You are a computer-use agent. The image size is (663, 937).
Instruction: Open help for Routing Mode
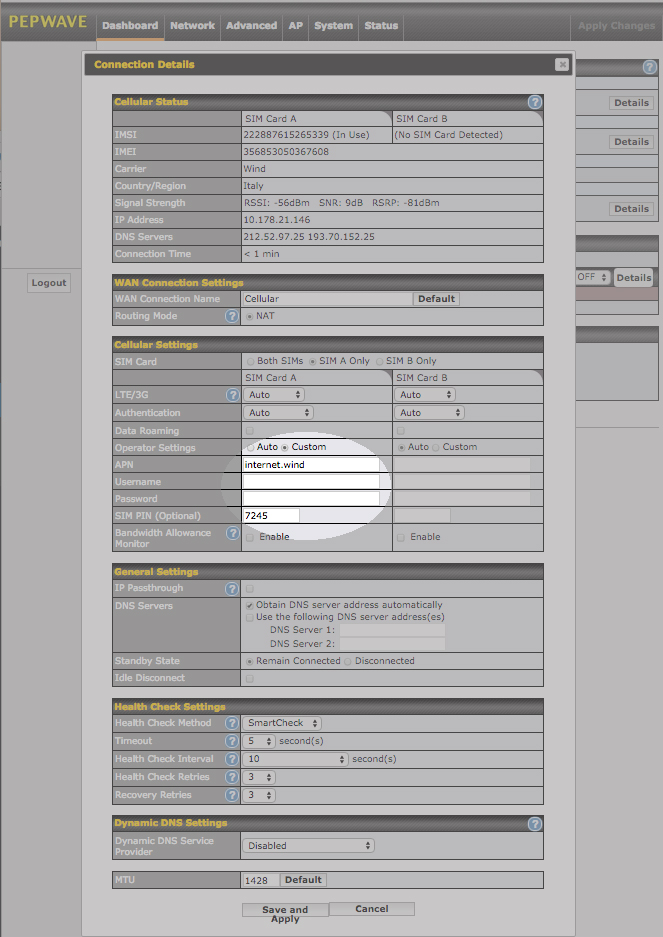point(232,316)
